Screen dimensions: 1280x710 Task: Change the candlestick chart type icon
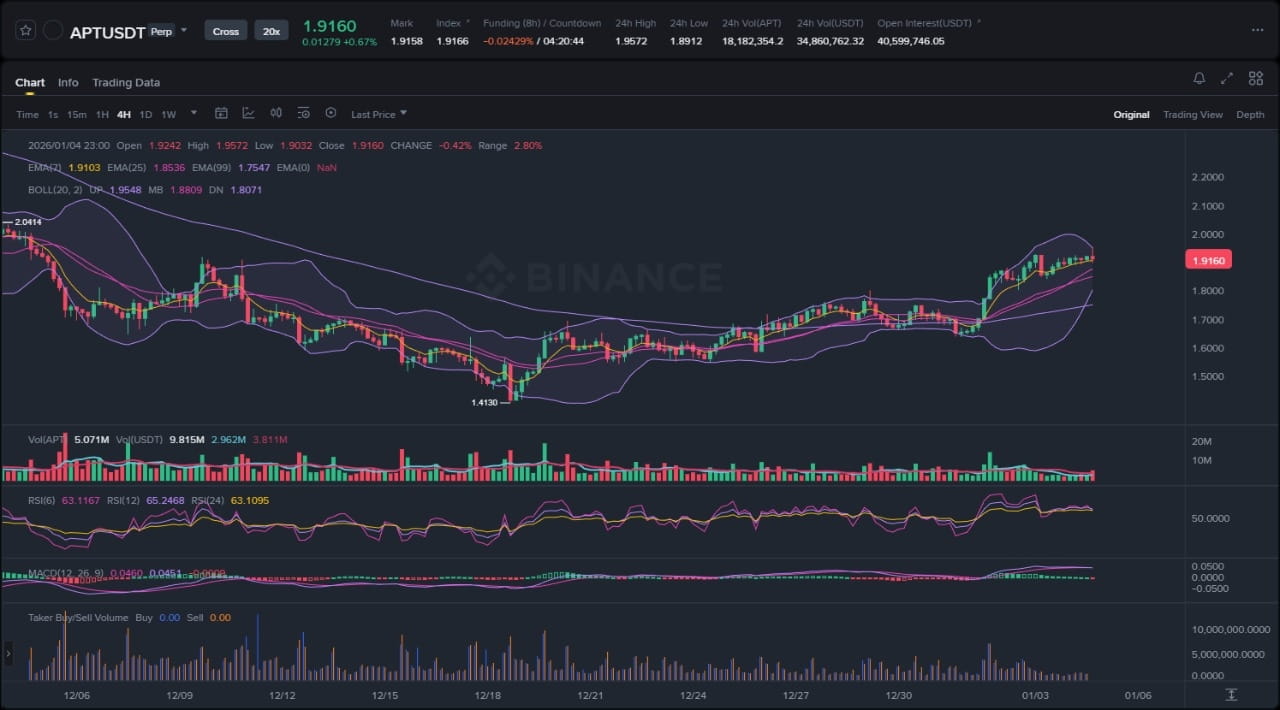276,114
